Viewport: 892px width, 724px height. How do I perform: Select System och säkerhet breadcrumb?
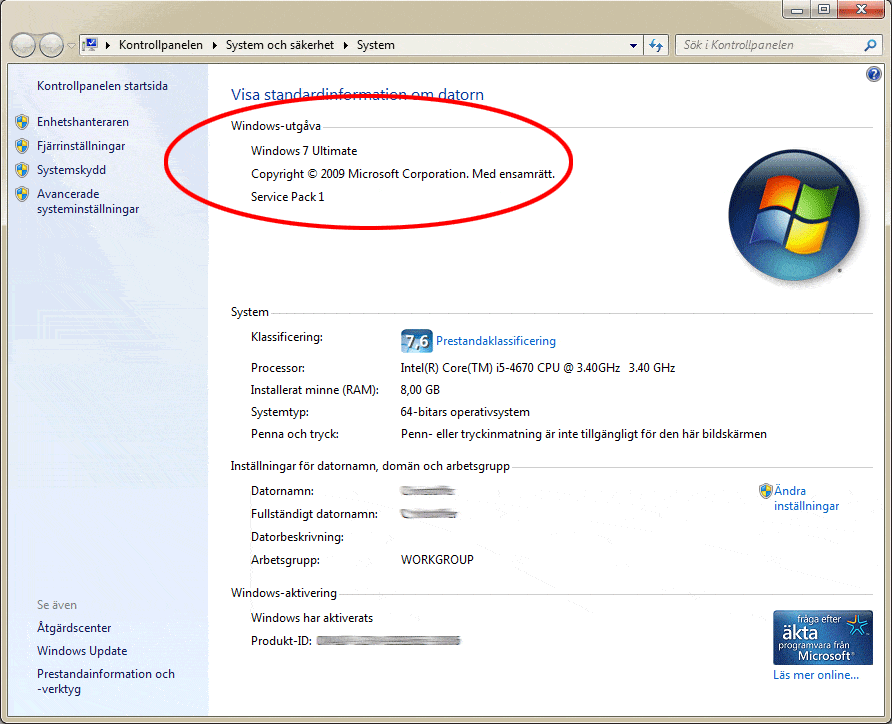pyautogui.click(x=280, y=45)
